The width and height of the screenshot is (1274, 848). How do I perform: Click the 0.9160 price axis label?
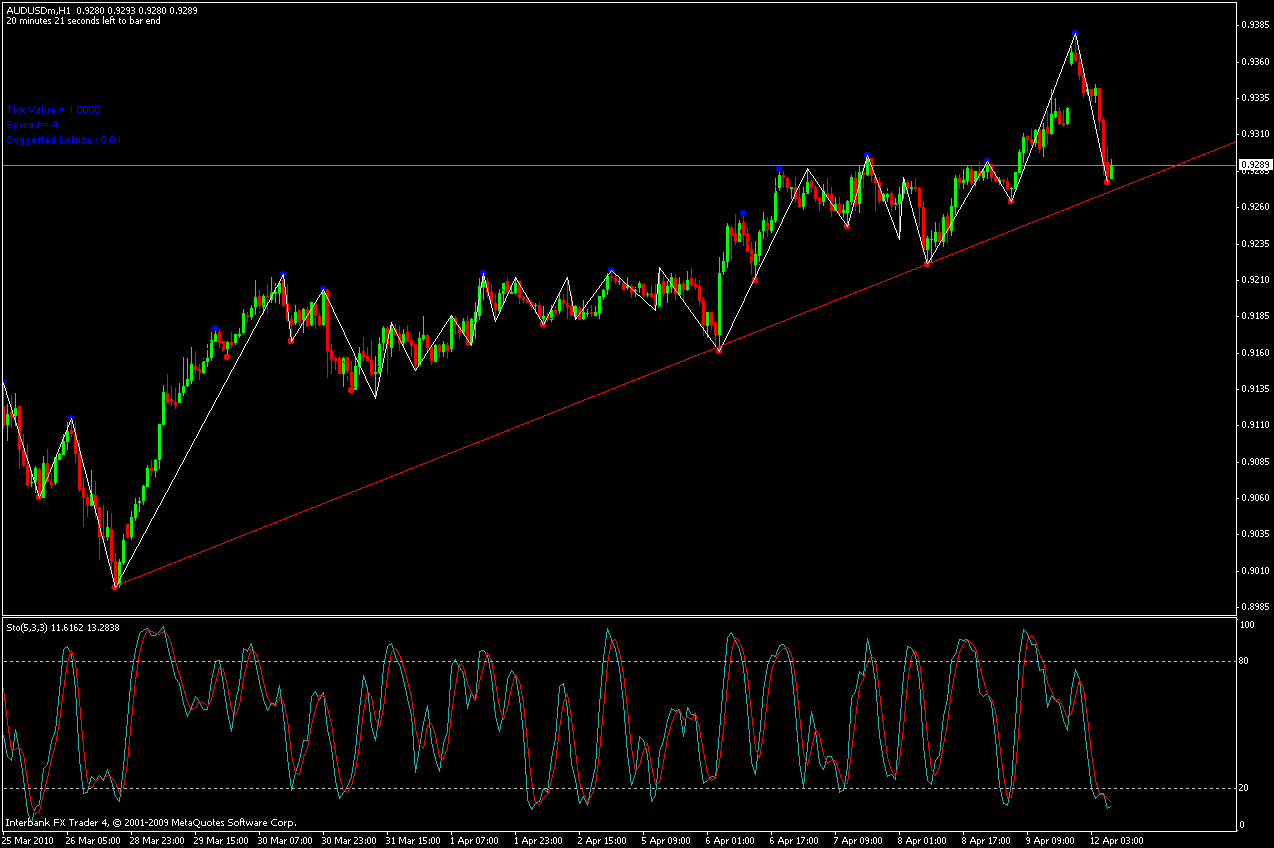(1255, 352)
